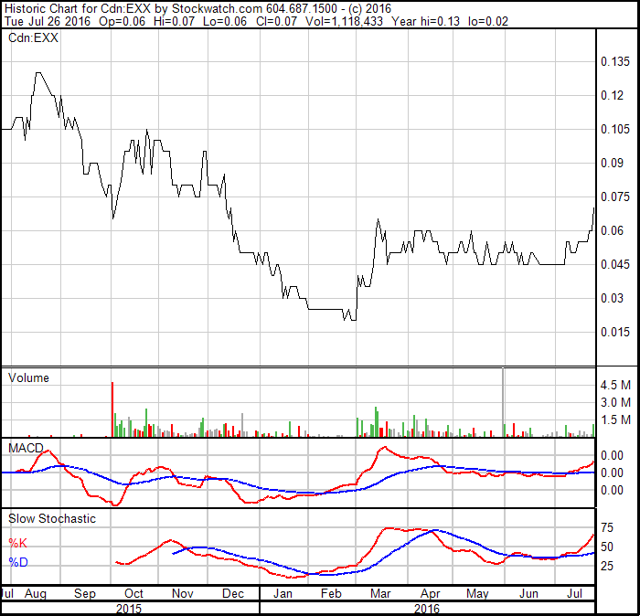Click the 'Apr' month label on time axis
640x616 pixels.
(430, 594)
